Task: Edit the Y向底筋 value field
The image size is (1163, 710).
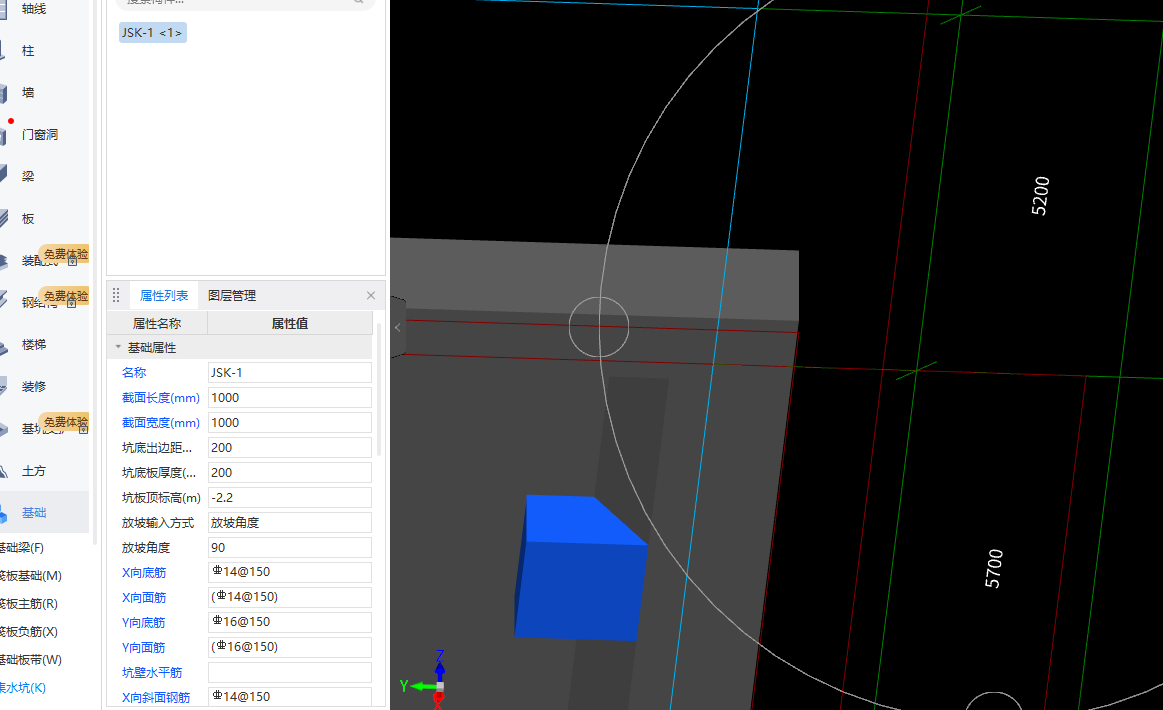Action: tap(289, 622)
